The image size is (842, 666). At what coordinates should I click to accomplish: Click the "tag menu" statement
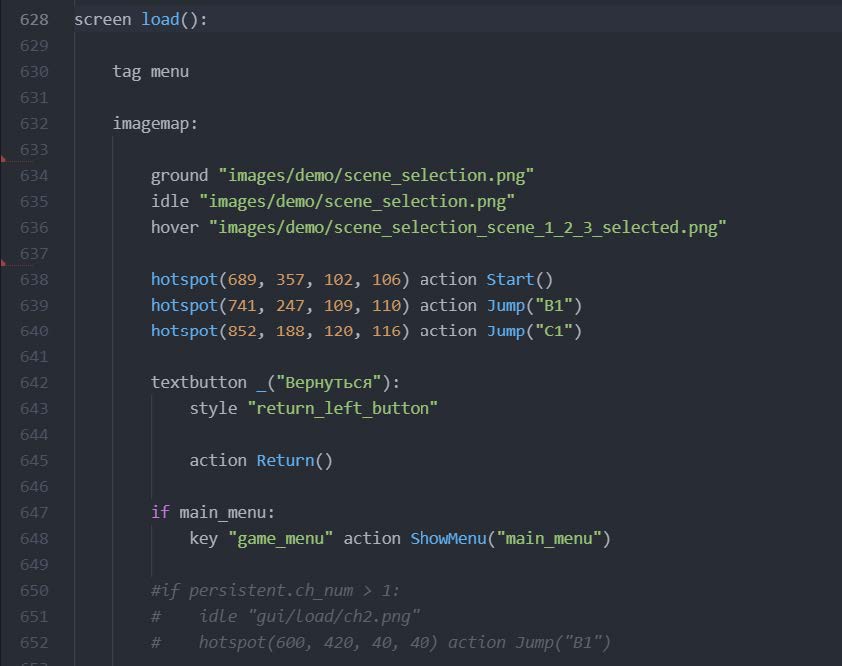[x=150, y=72]
